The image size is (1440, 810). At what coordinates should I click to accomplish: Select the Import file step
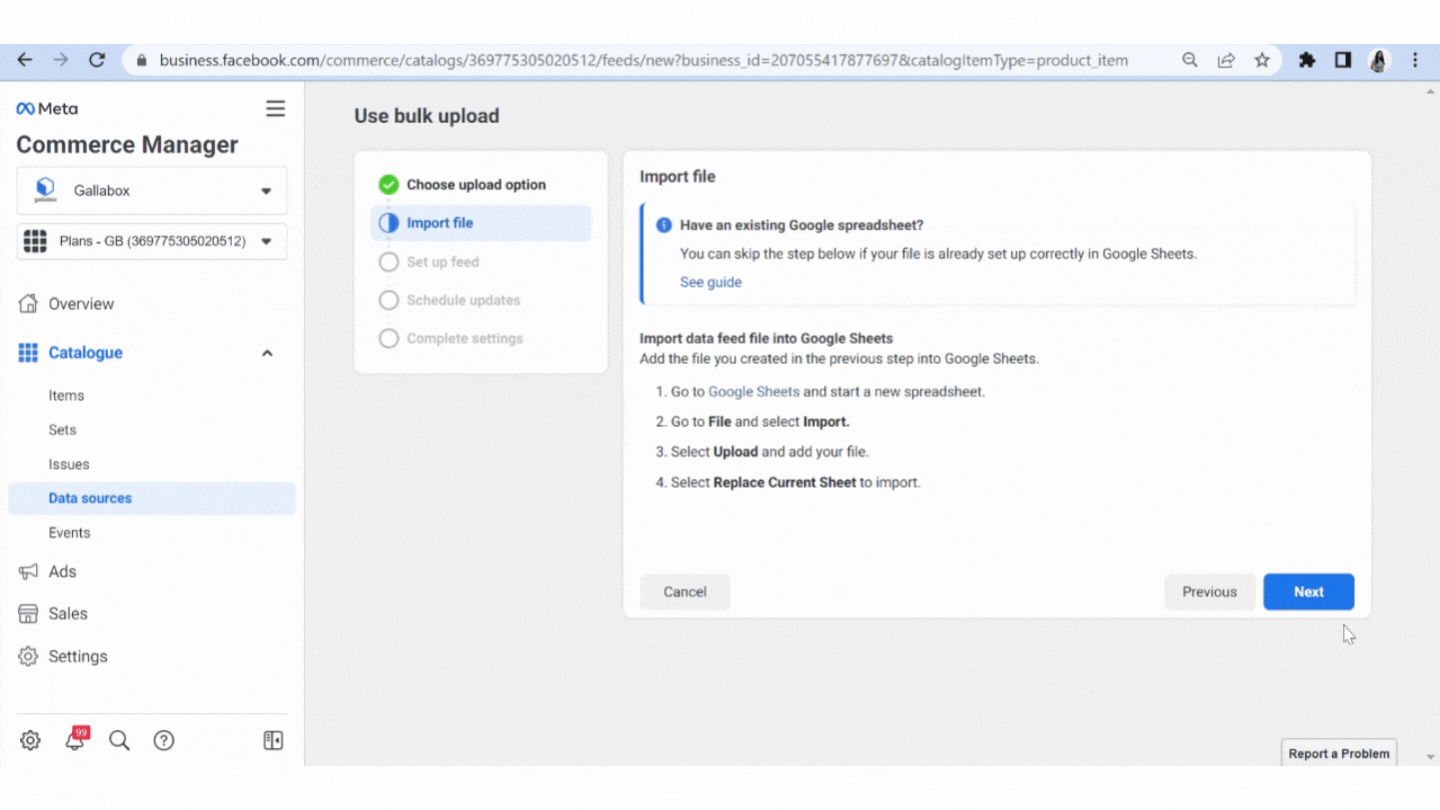tap(481, 223)
